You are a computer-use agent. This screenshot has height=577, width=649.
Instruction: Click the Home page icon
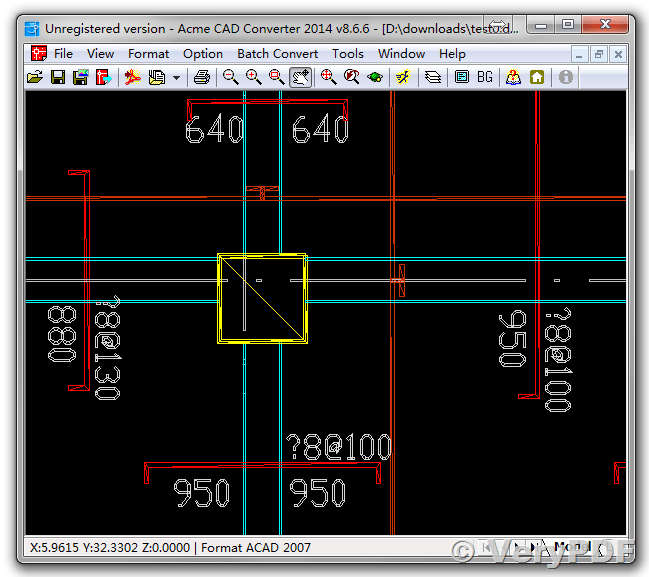pos(537,77)
